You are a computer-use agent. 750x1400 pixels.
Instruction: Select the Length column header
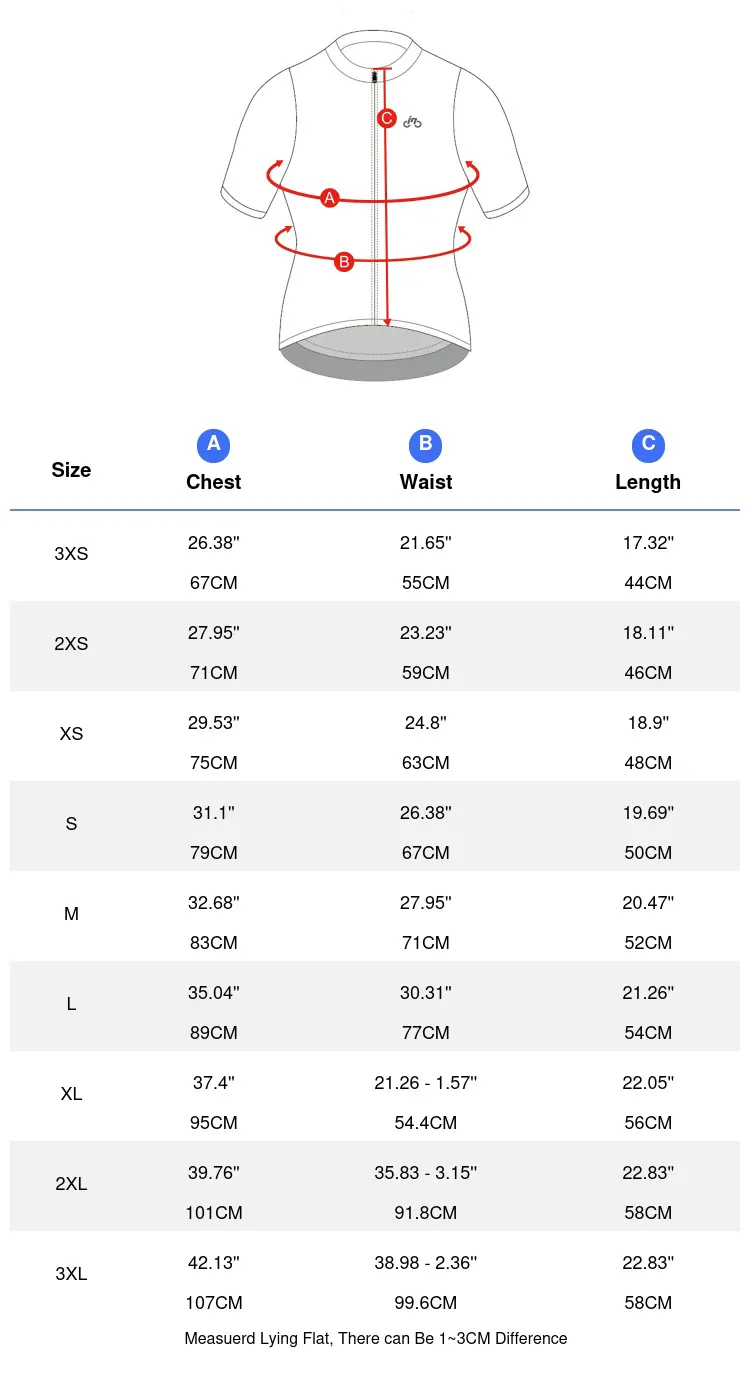[648, 482]
